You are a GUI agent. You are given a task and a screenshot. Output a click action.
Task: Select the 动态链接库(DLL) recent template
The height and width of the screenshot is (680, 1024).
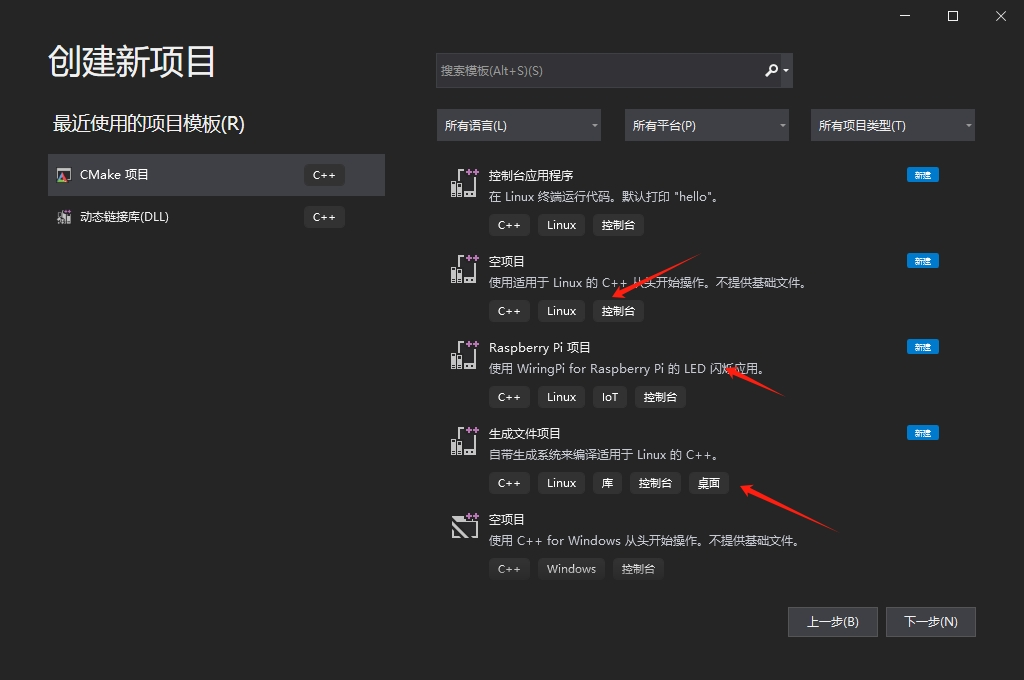216,217
